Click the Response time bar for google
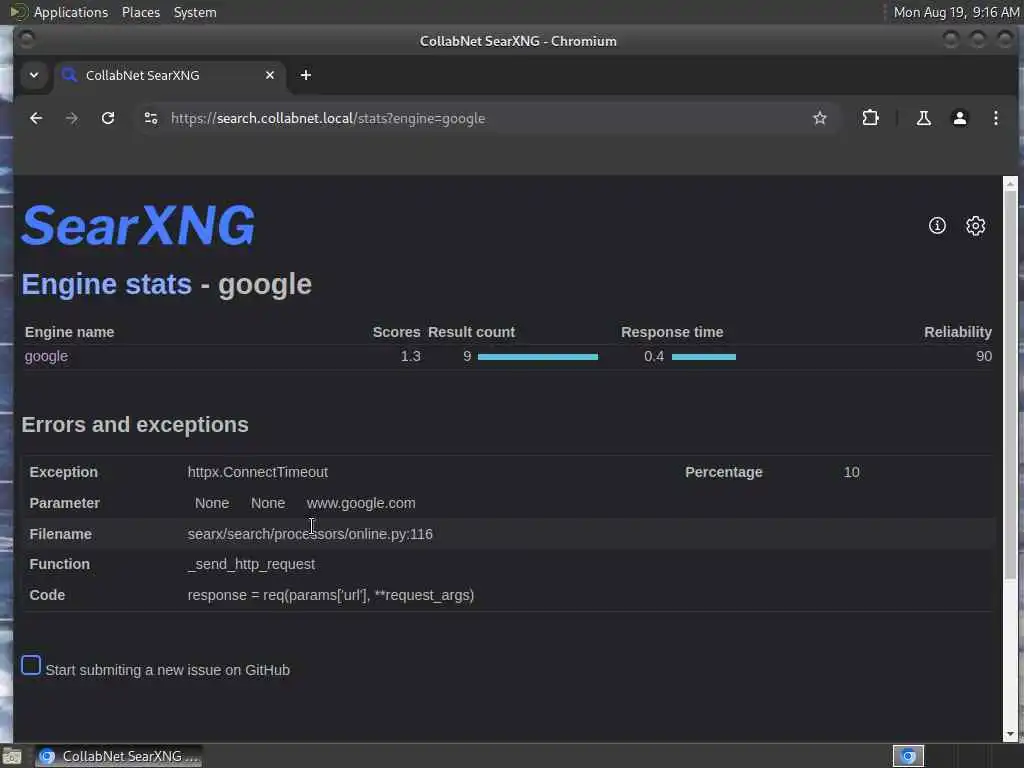Viewport: 1024px width, 768px height. pos(703,357)
